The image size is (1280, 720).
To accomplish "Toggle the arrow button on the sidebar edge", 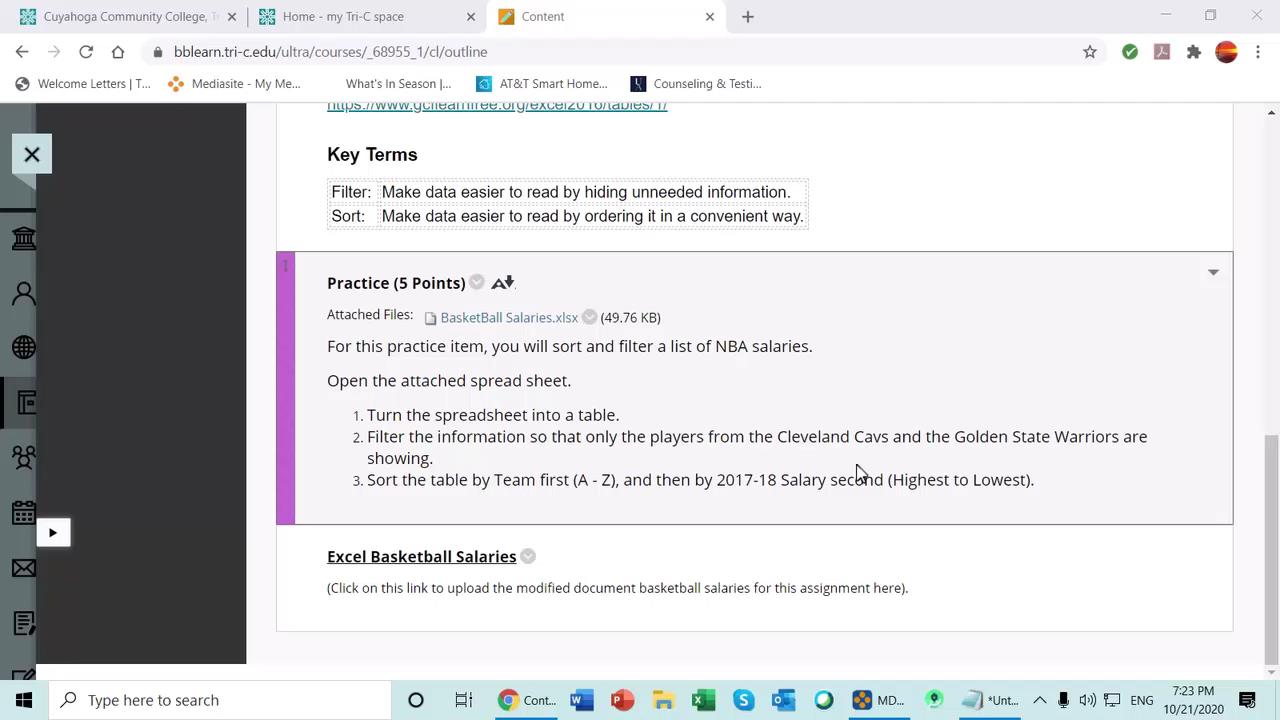I will tap(52, 532).
